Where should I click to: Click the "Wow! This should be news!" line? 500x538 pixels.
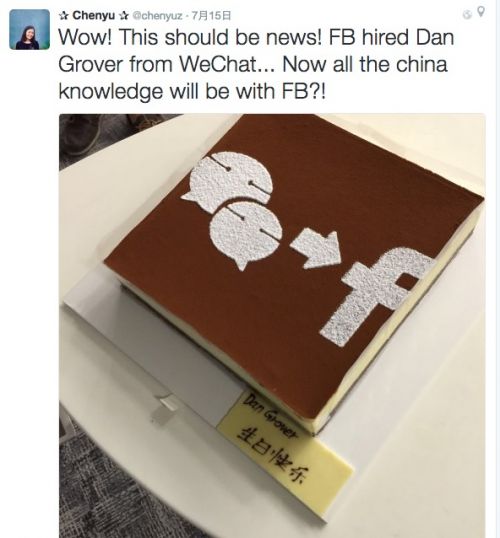[190, 37]
